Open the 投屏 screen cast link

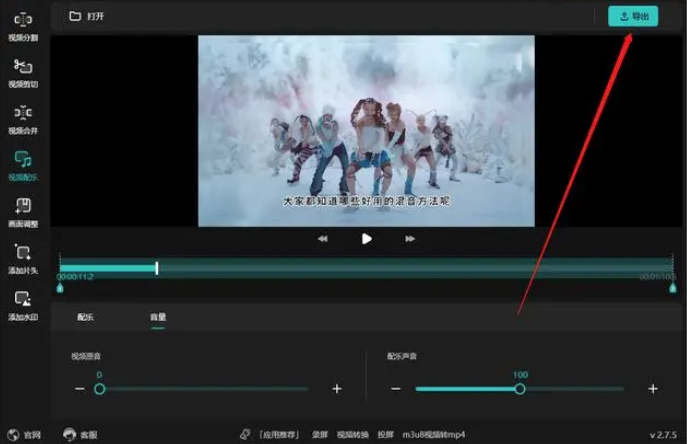[x=386, y=435]
